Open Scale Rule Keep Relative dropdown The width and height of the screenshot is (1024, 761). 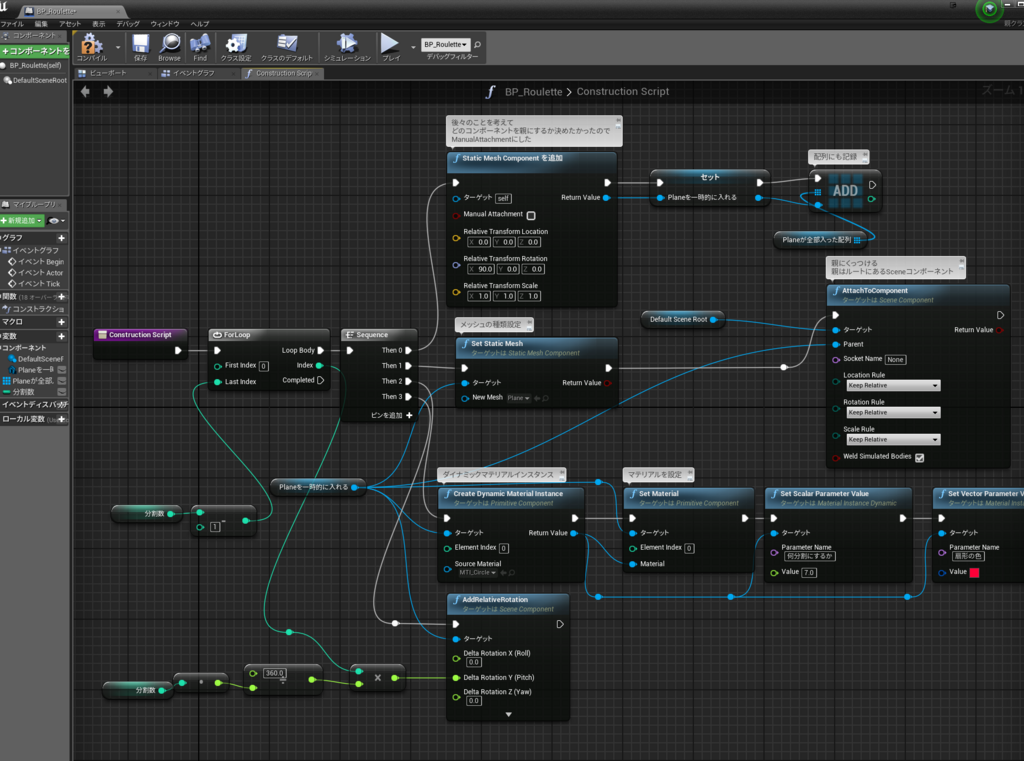pyautogui.click(x=893, y=440)
